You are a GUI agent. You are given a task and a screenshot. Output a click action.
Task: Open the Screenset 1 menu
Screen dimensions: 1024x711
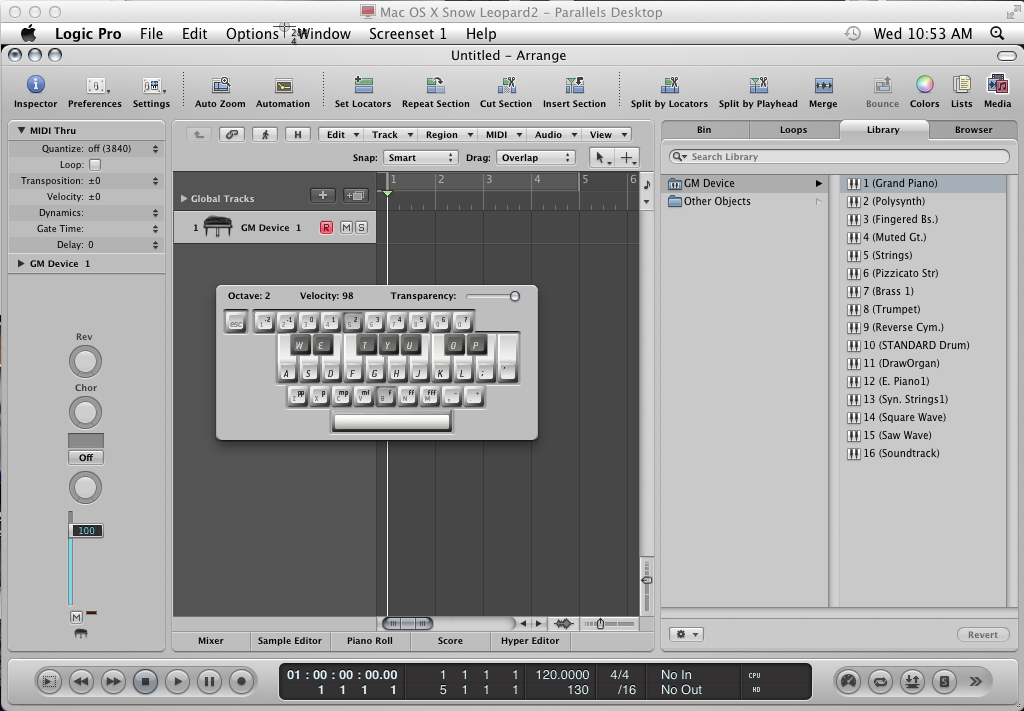coord(408,34)
